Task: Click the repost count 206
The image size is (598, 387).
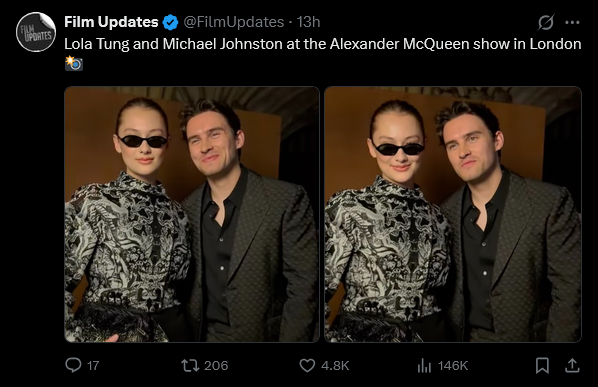Action: pos(216,366)
